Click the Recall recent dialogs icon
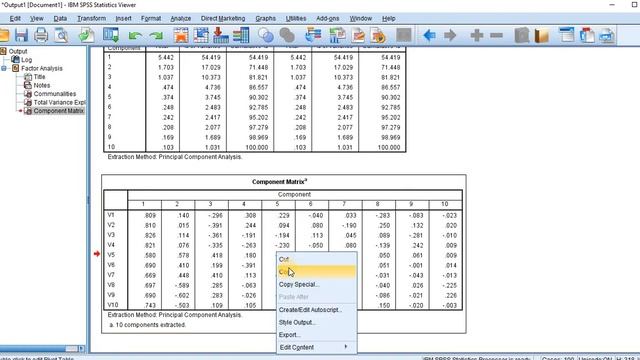640x360 pixels. 111,36
